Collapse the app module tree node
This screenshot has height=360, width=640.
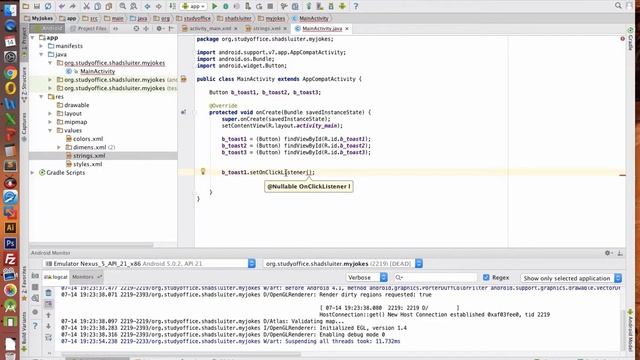pos(33,38)
